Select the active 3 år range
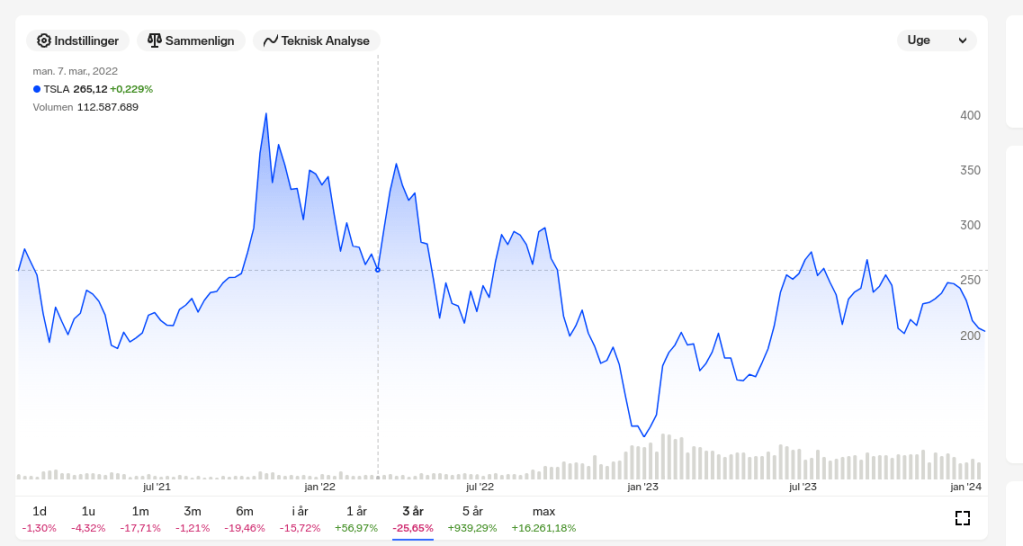Viewport: 1023px width, 546px height. [412, 518]
